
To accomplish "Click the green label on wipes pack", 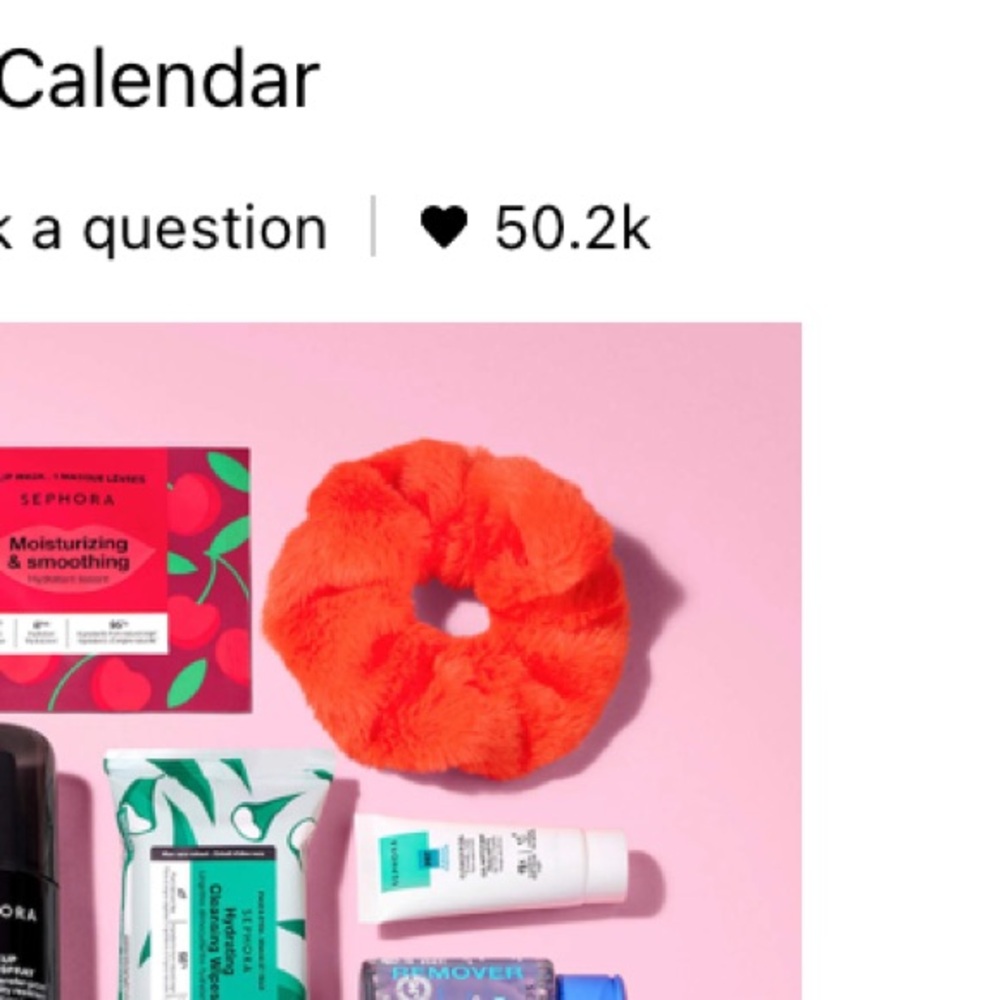I will [214, 925].
